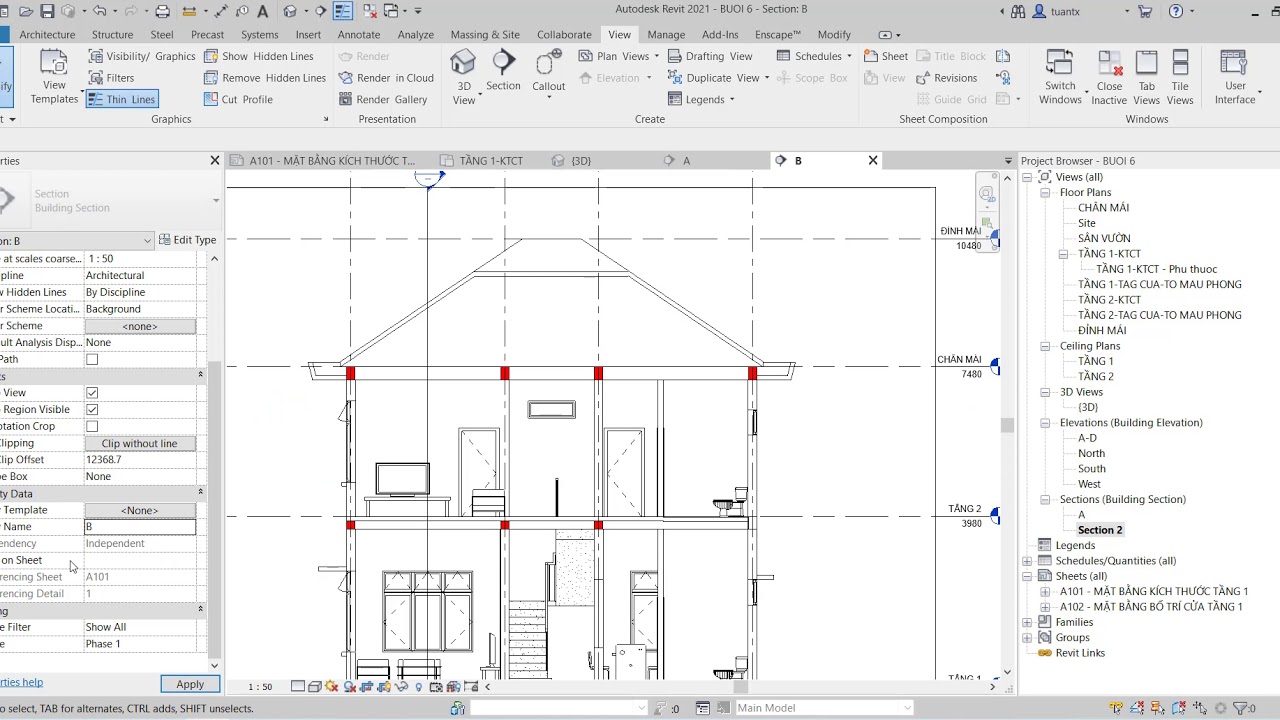Expand the Families node
The height and width of the screenshot is (720, 1280).
pyautogui.click(x=1027, y=622)
